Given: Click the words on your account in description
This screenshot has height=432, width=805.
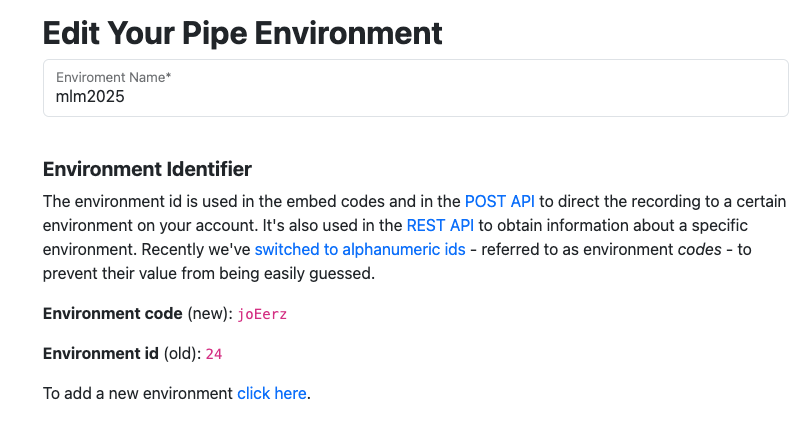Looking at the screenshot, I should click(189, 225).
